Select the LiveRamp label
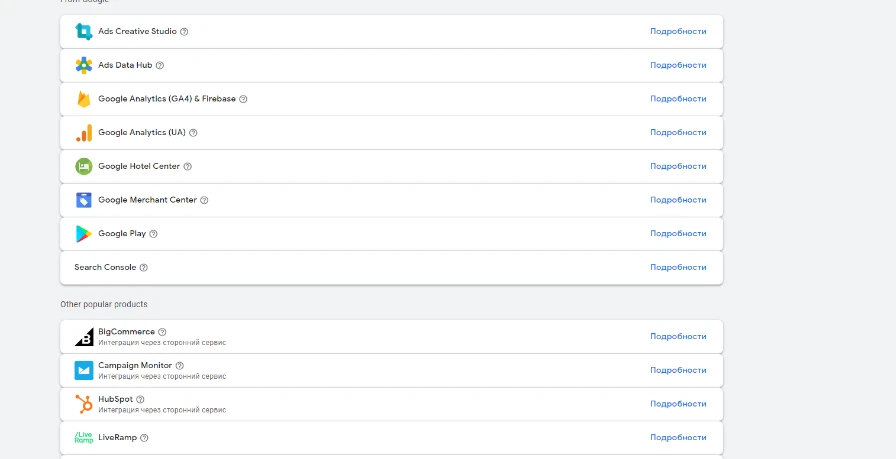 click(x=117, y=438)
